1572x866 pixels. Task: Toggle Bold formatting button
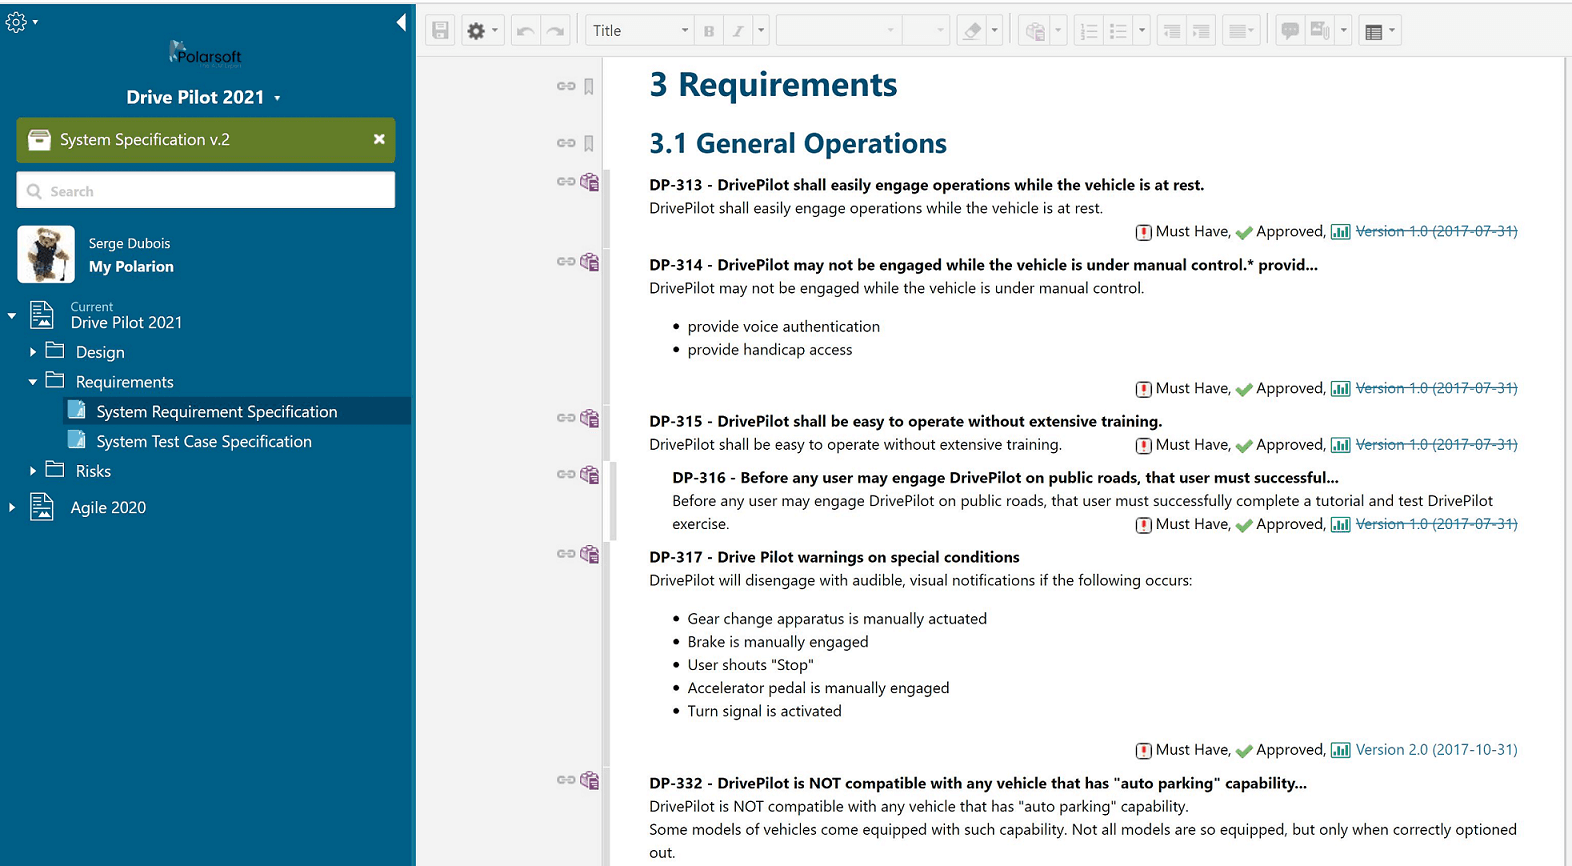coord(709,31)
